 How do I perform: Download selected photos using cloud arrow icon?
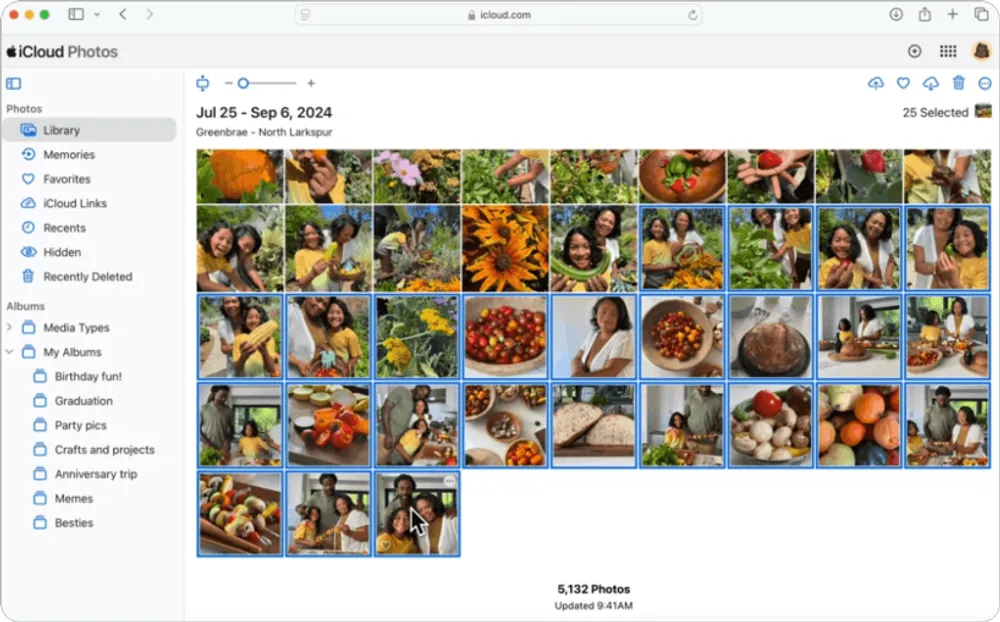tap(930, 84)
